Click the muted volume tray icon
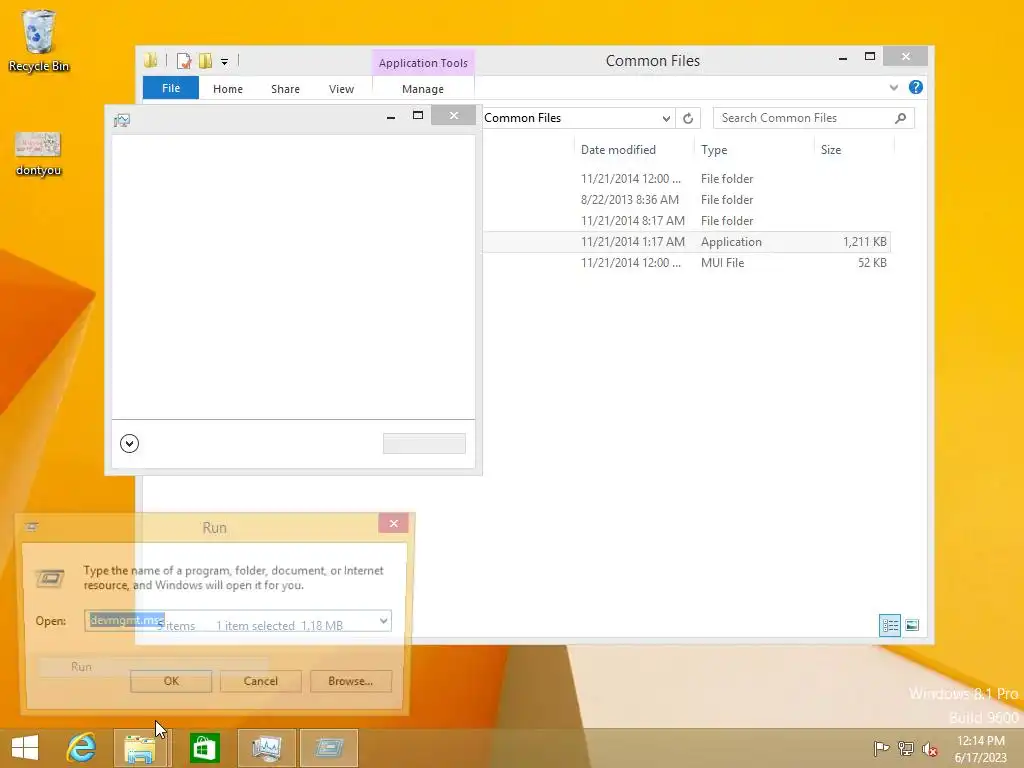The image size is (1024, 768). [x=930, y=748]
